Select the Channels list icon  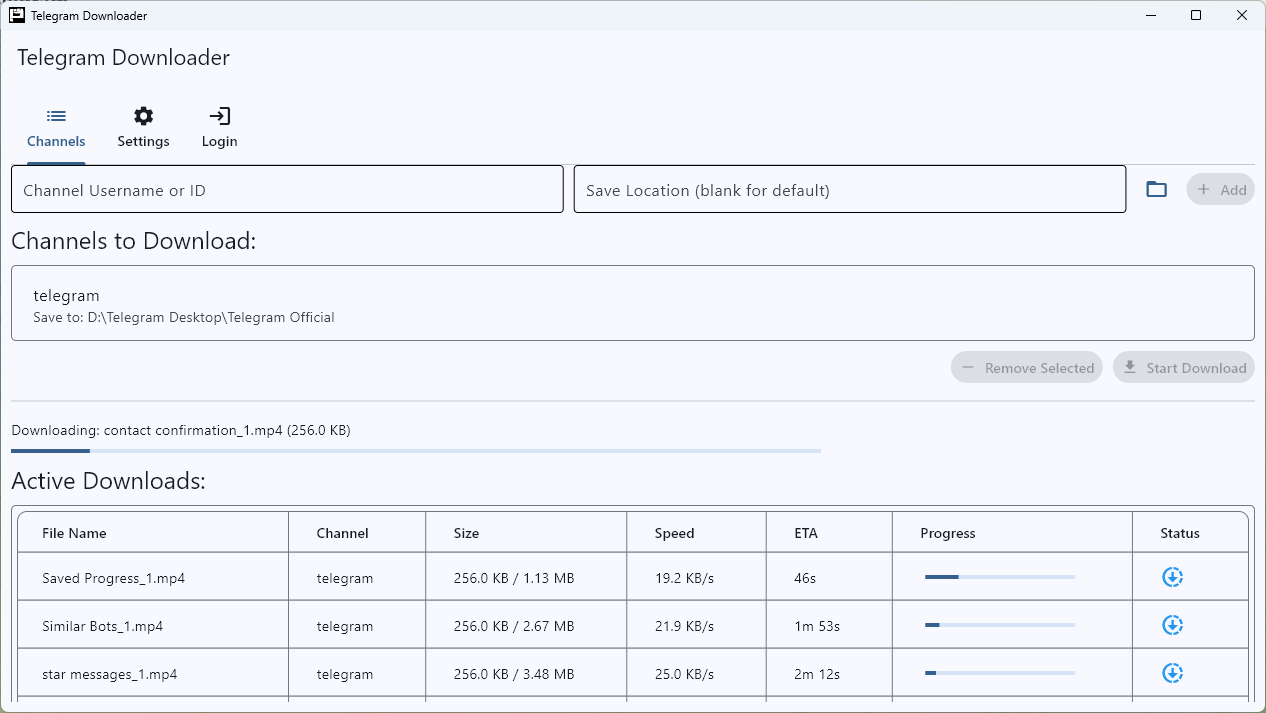56,115
